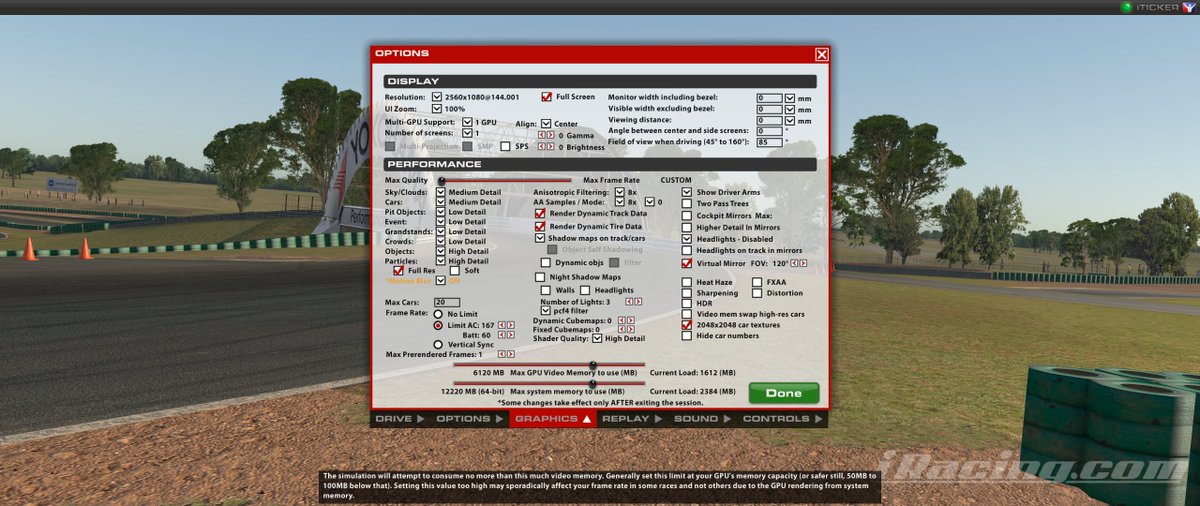Switch to the Drive tab
Viewport: 1200px width, 506px height.
click(x=399, y=419)
